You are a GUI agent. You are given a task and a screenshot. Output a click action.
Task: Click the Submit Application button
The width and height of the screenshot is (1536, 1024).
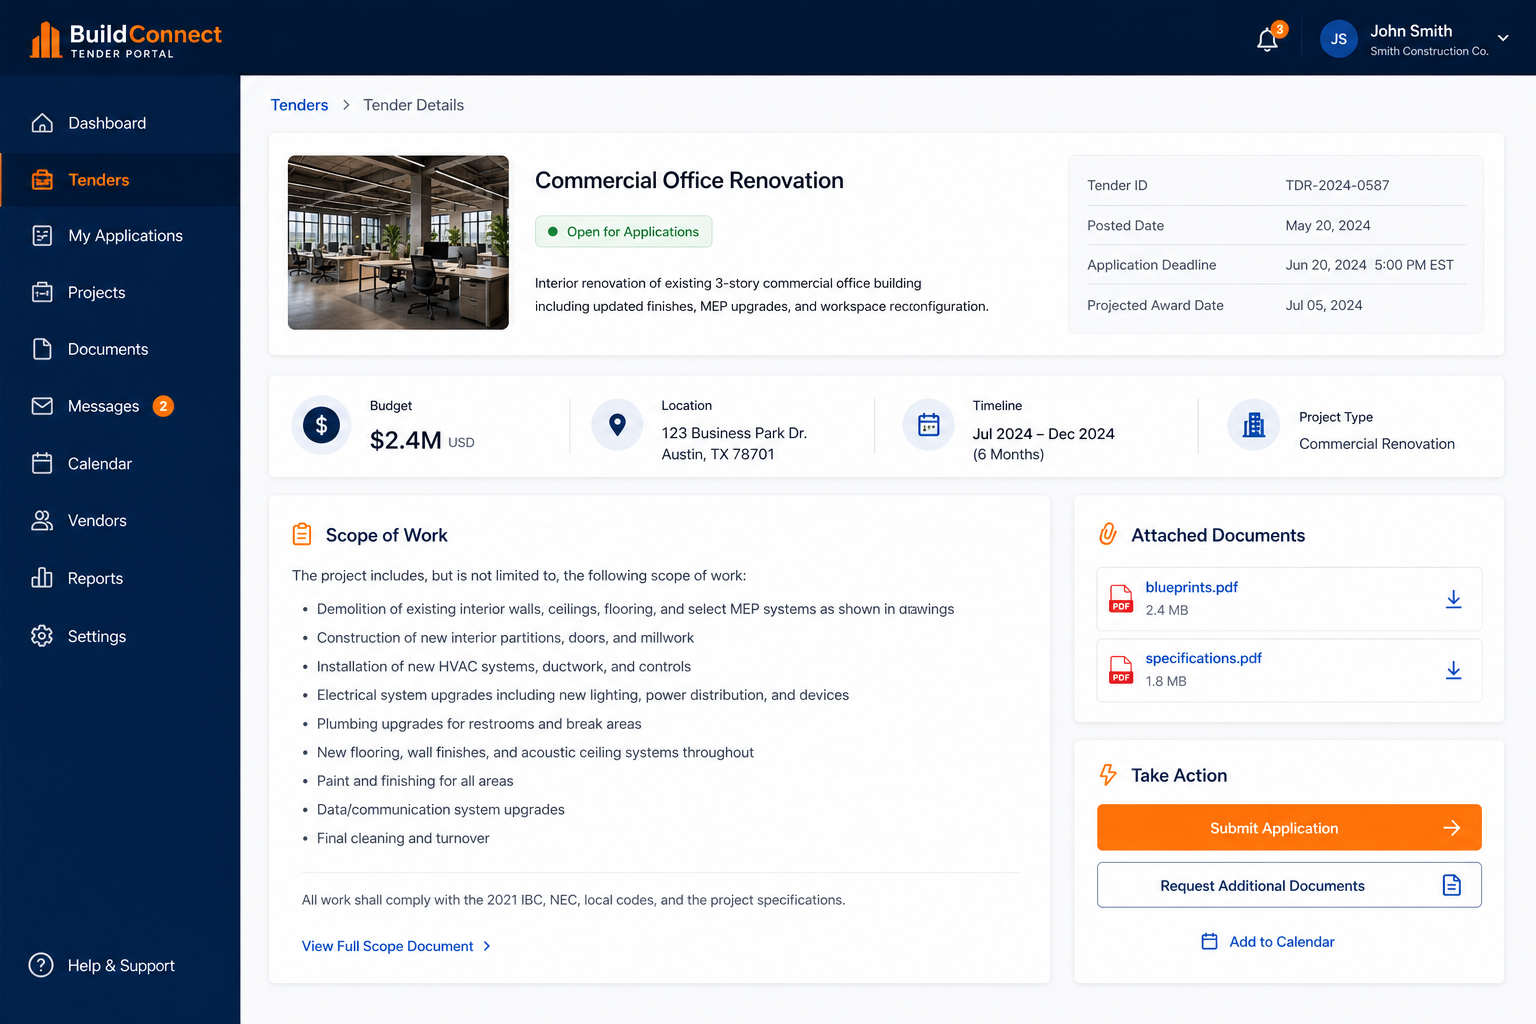coord(1289,828)
